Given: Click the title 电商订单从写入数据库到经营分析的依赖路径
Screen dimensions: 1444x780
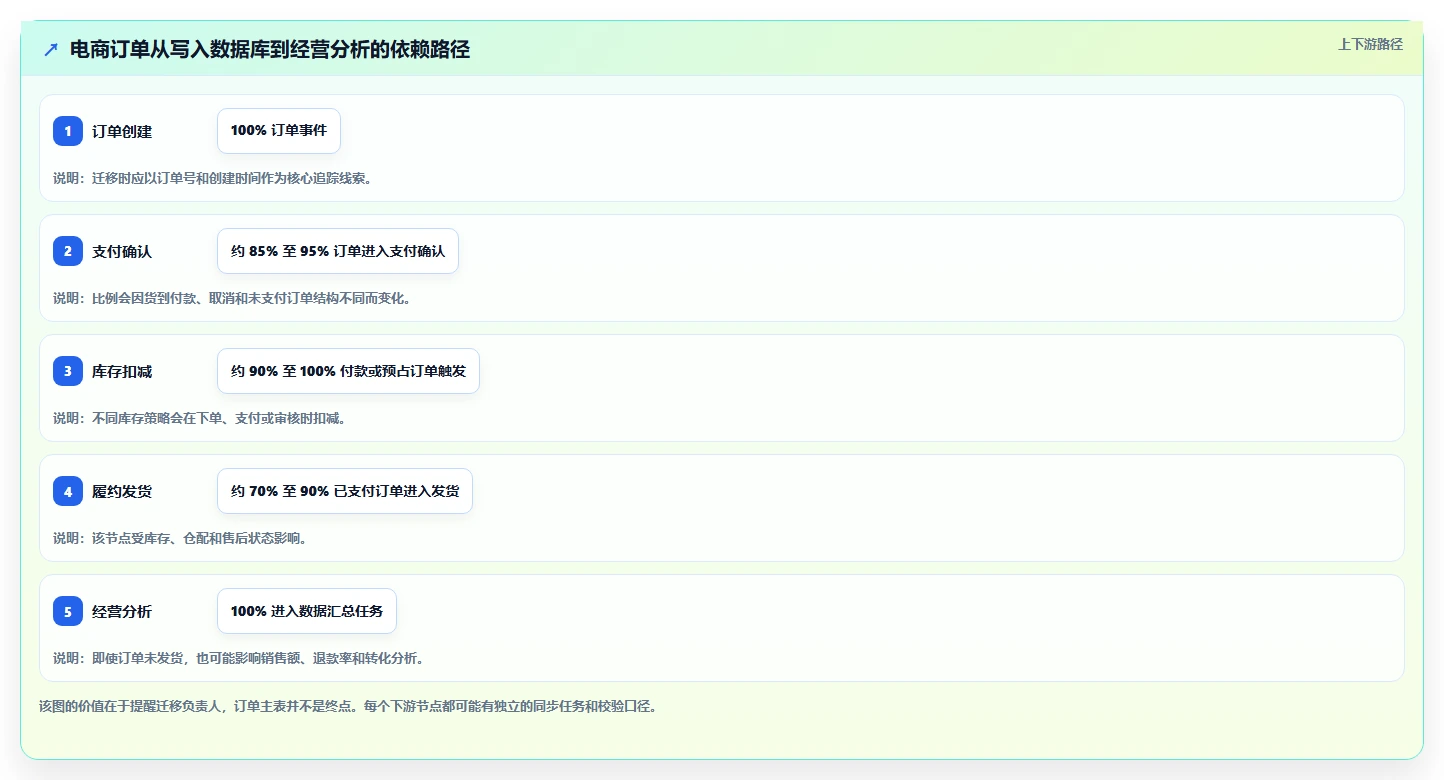Looking at the screenshot, I should click(270, 49).
